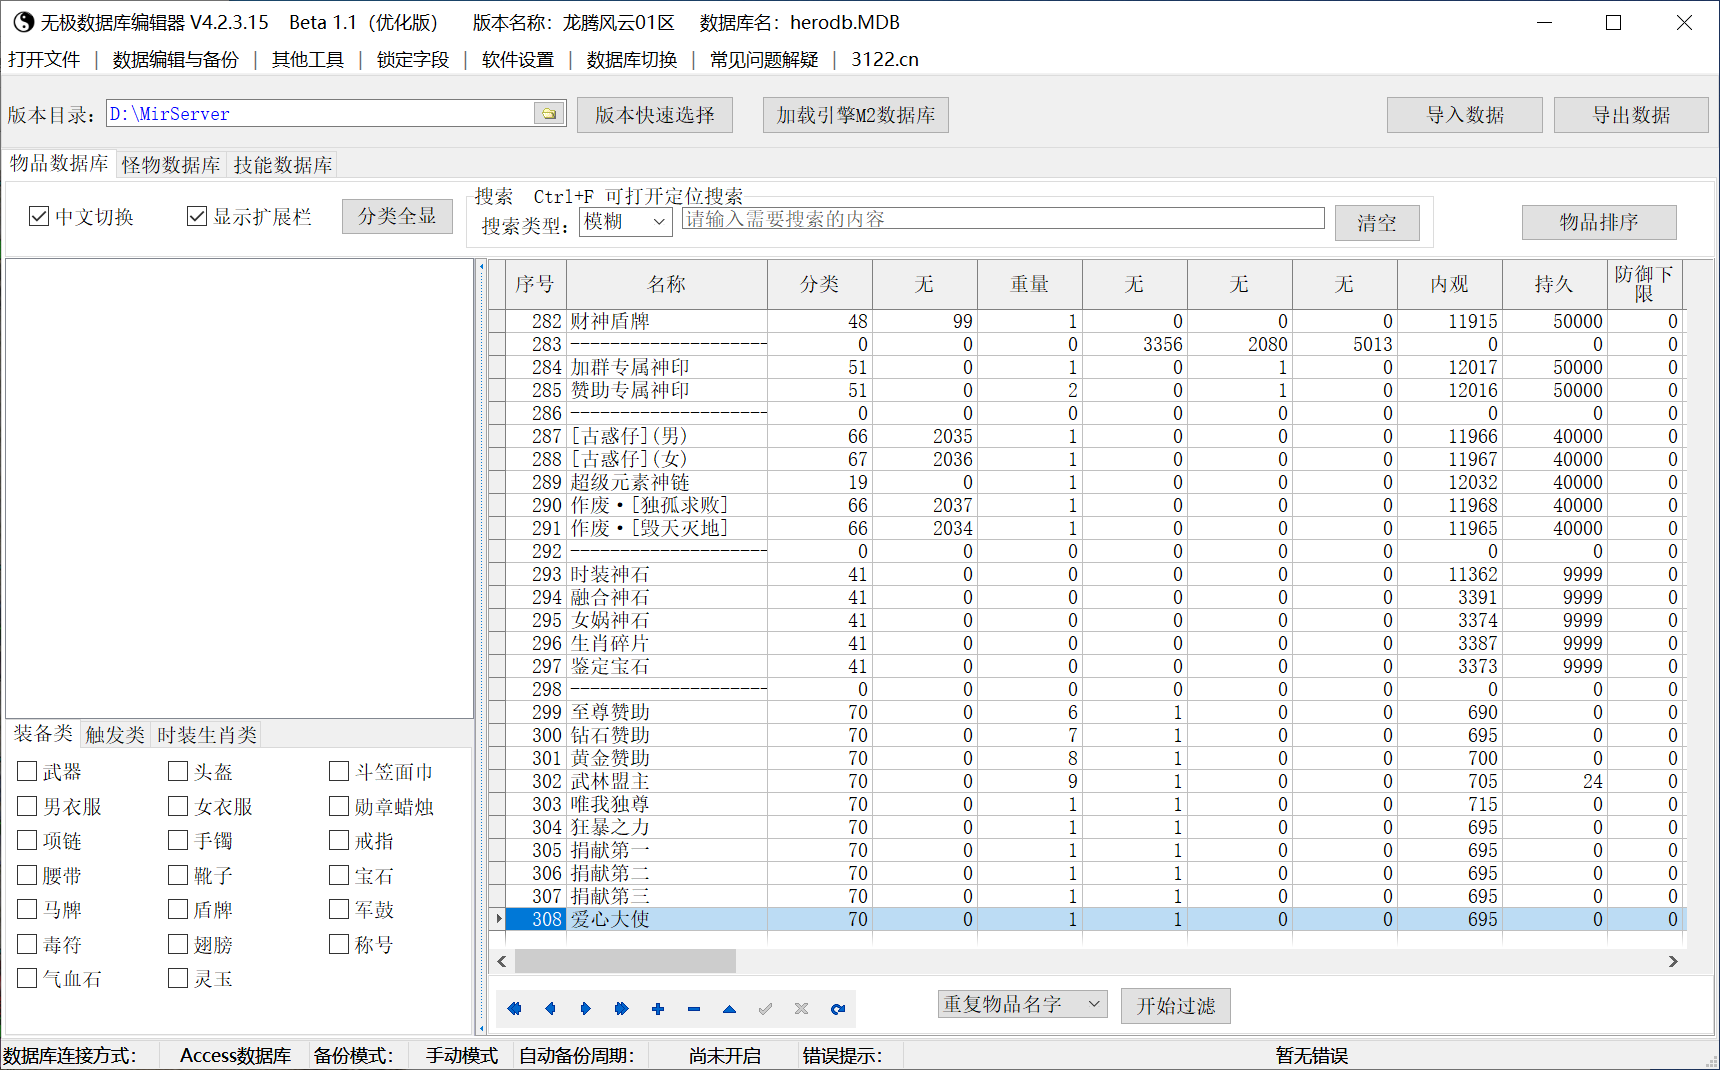Tick the 翅膀 checkbox
1720x1070 pixels.
[178, 944]
